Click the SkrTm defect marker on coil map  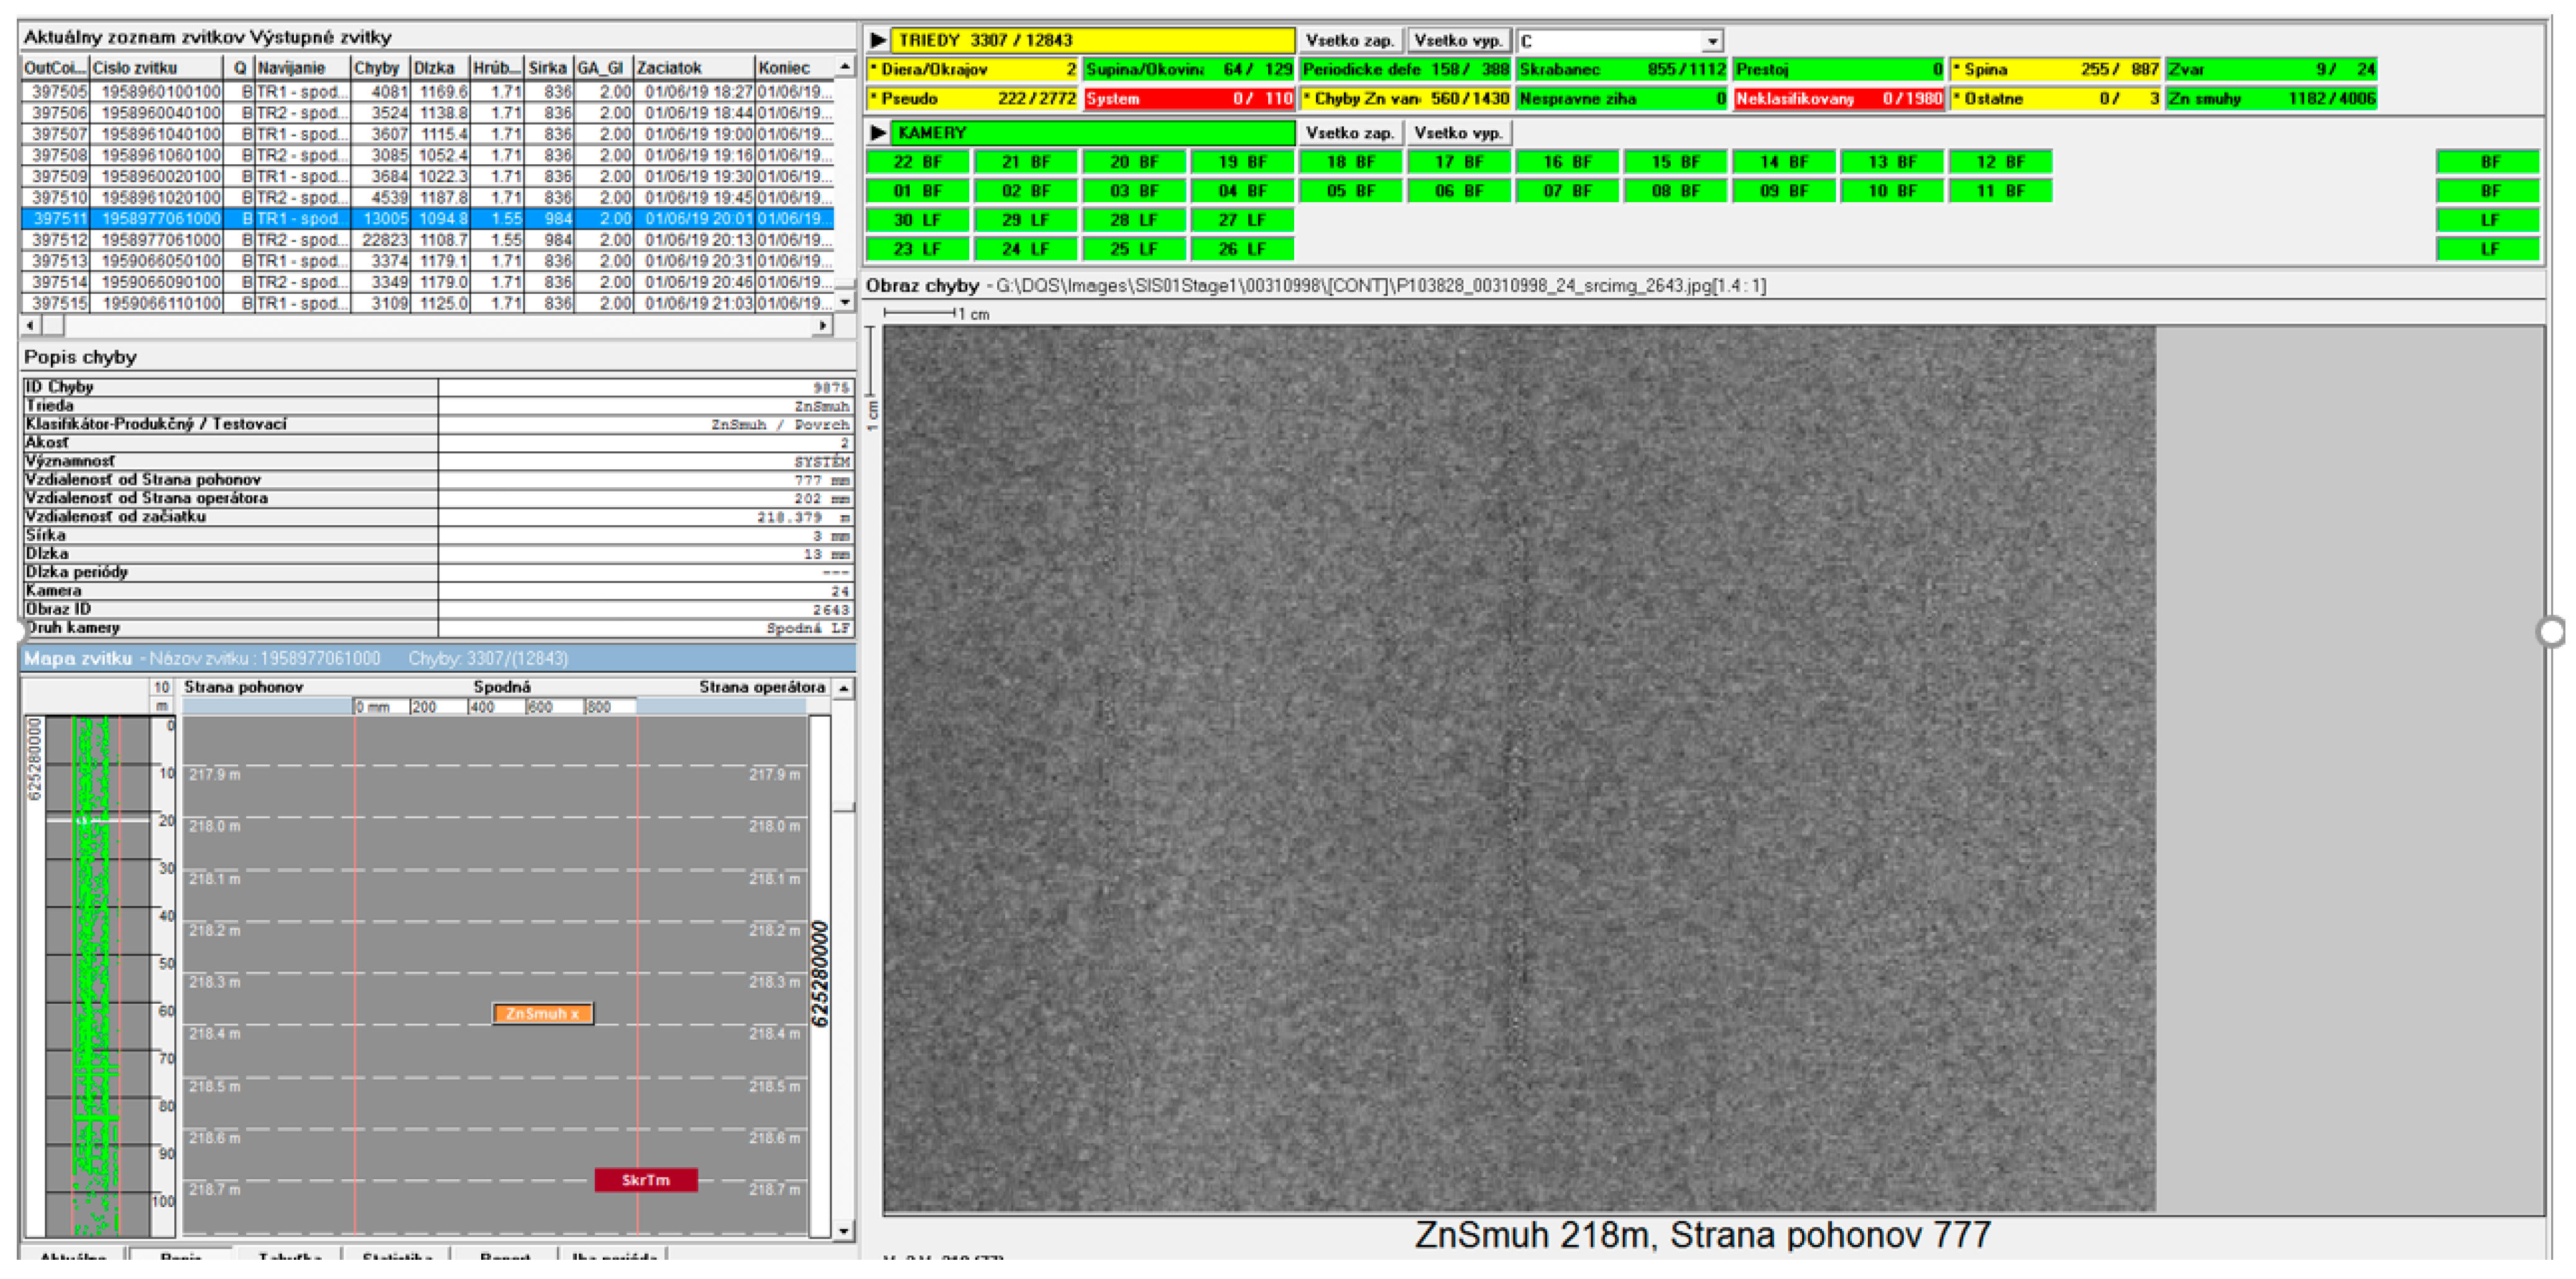(x=645, y=1180)
